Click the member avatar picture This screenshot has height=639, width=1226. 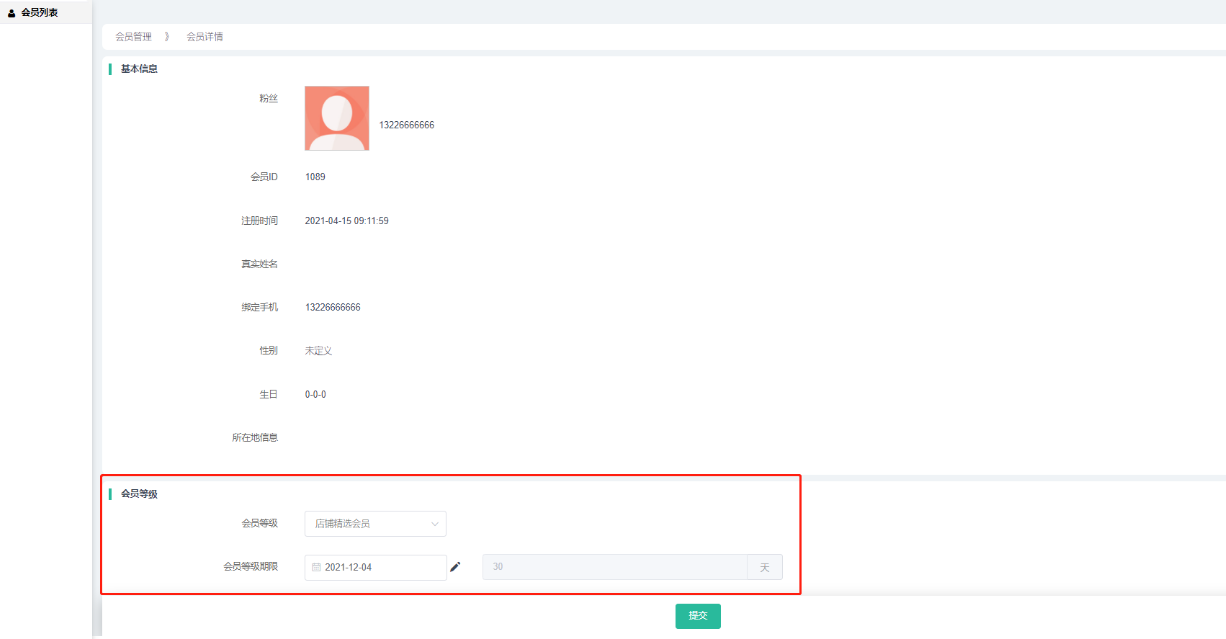337,118
